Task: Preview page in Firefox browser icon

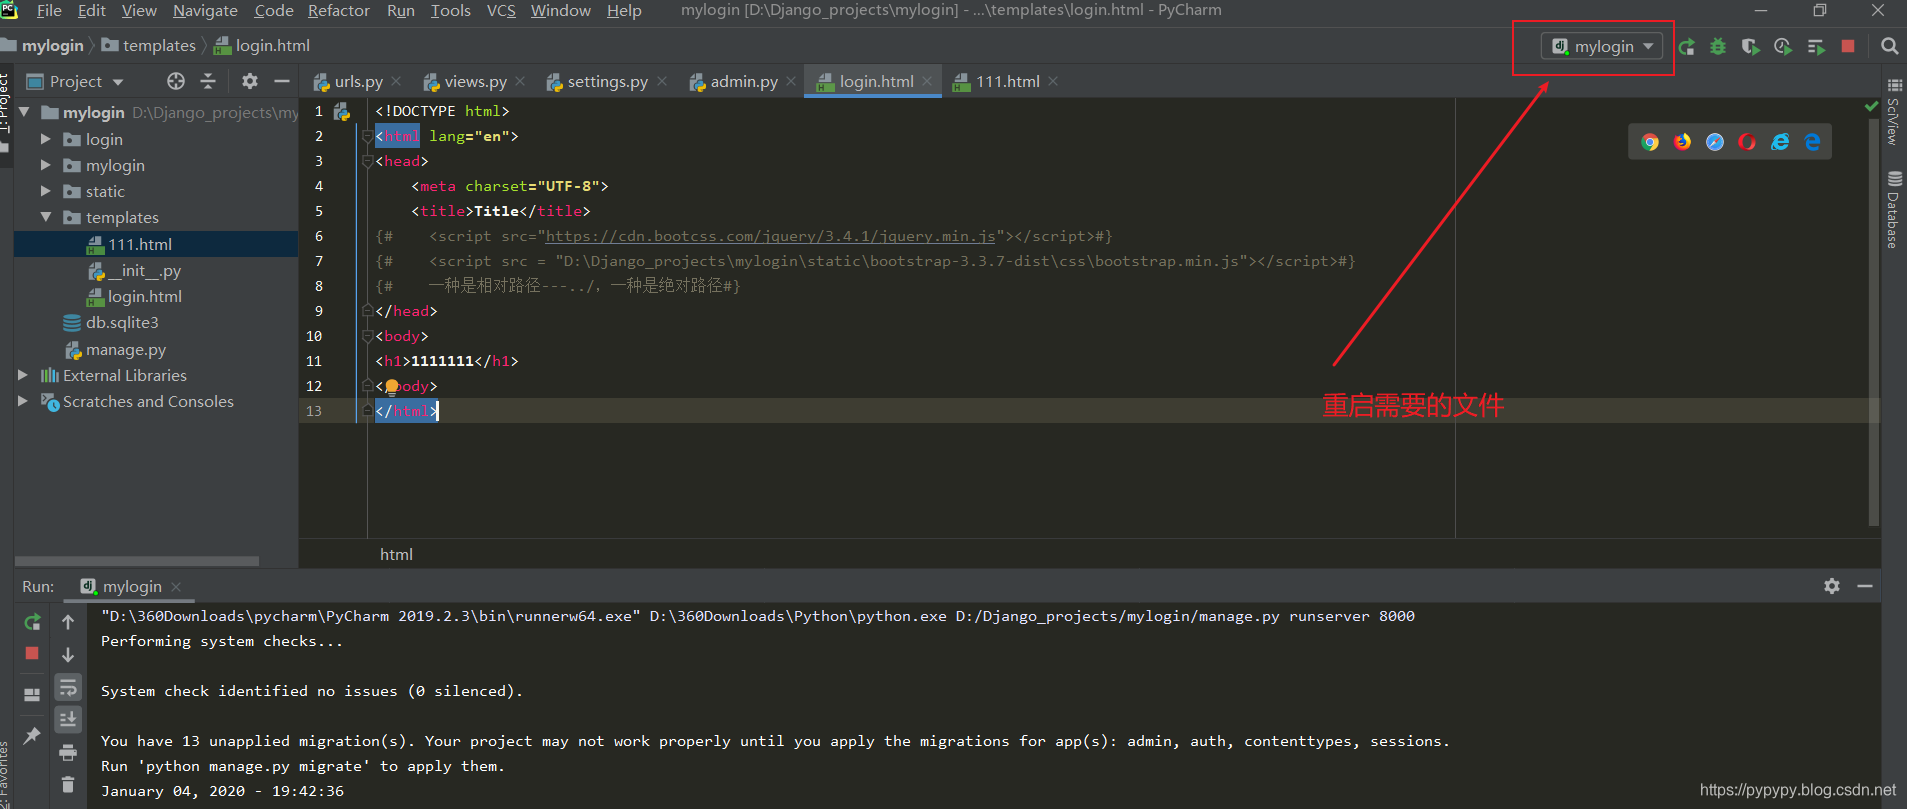Action: pyautogui.click(x=1683, y=142)
